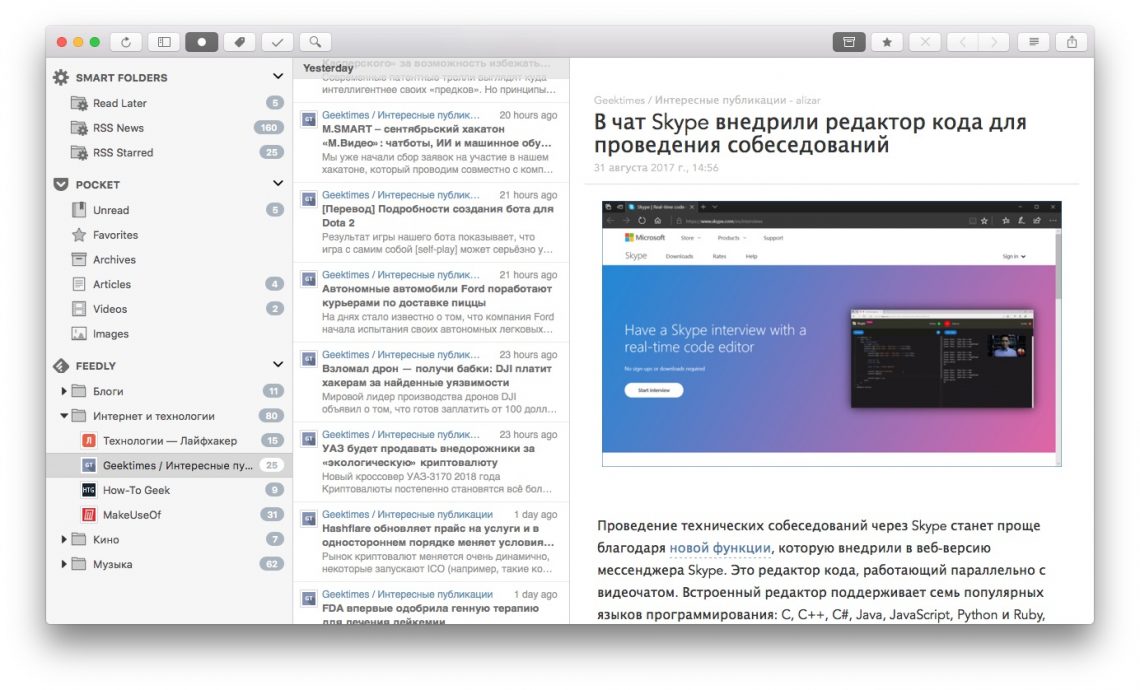Archive the article with the archive icon
This screenshot has height=690, width=1140.
pos(847,42)
